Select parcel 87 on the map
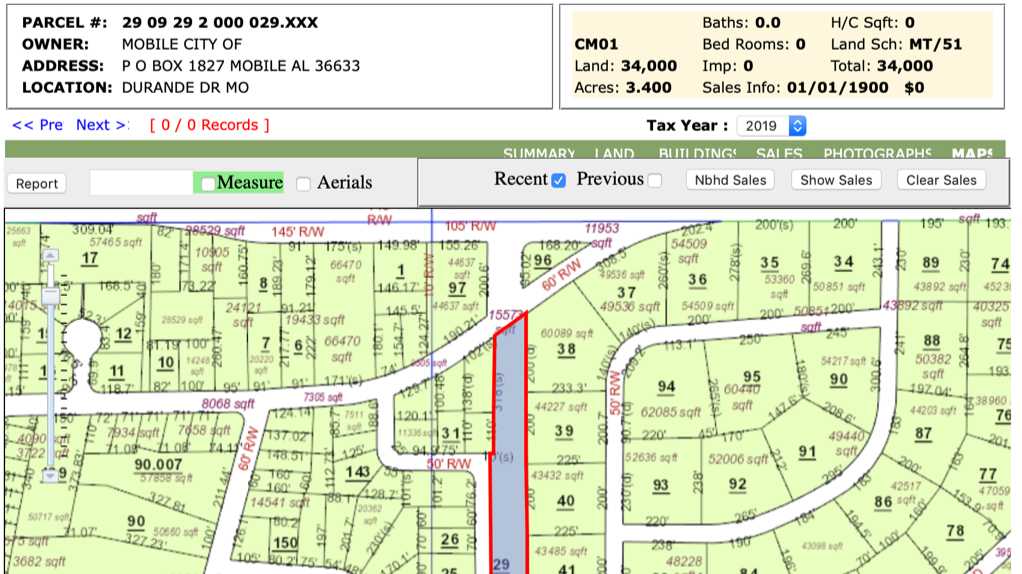 tap(923, 433)
